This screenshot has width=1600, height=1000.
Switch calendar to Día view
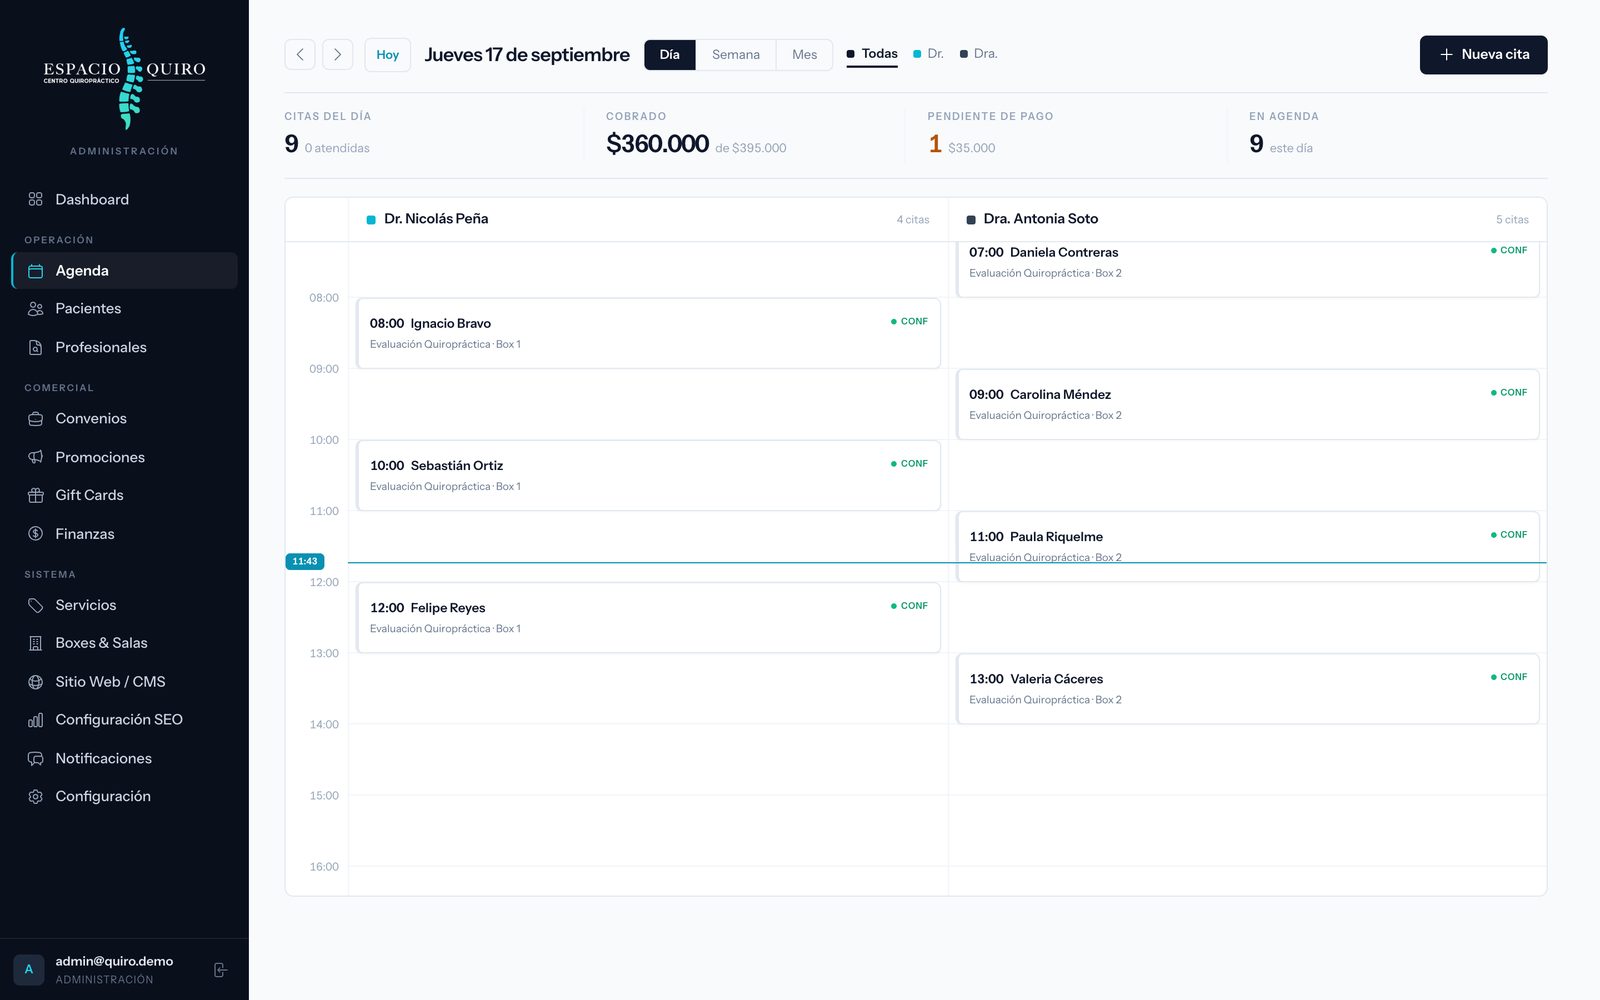click(x=670, y=54)
